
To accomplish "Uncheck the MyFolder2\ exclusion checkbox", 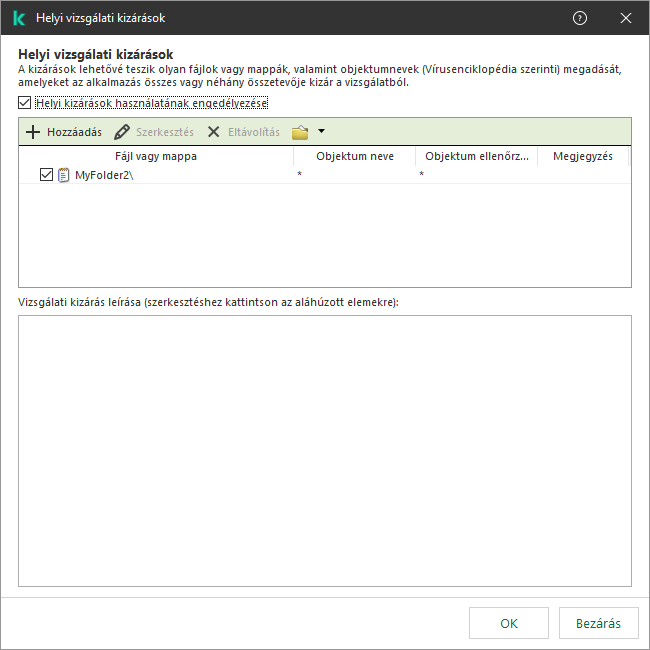I will (46, 175).
